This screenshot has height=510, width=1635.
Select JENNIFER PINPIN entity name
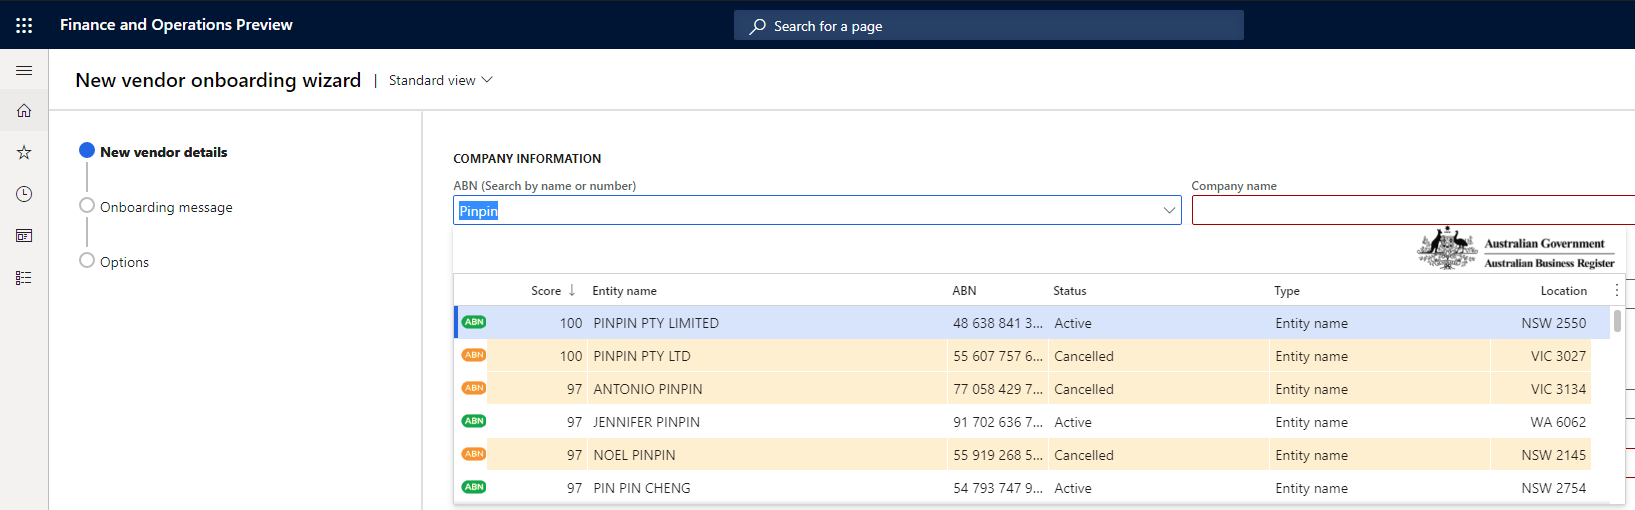click(647, 422)
